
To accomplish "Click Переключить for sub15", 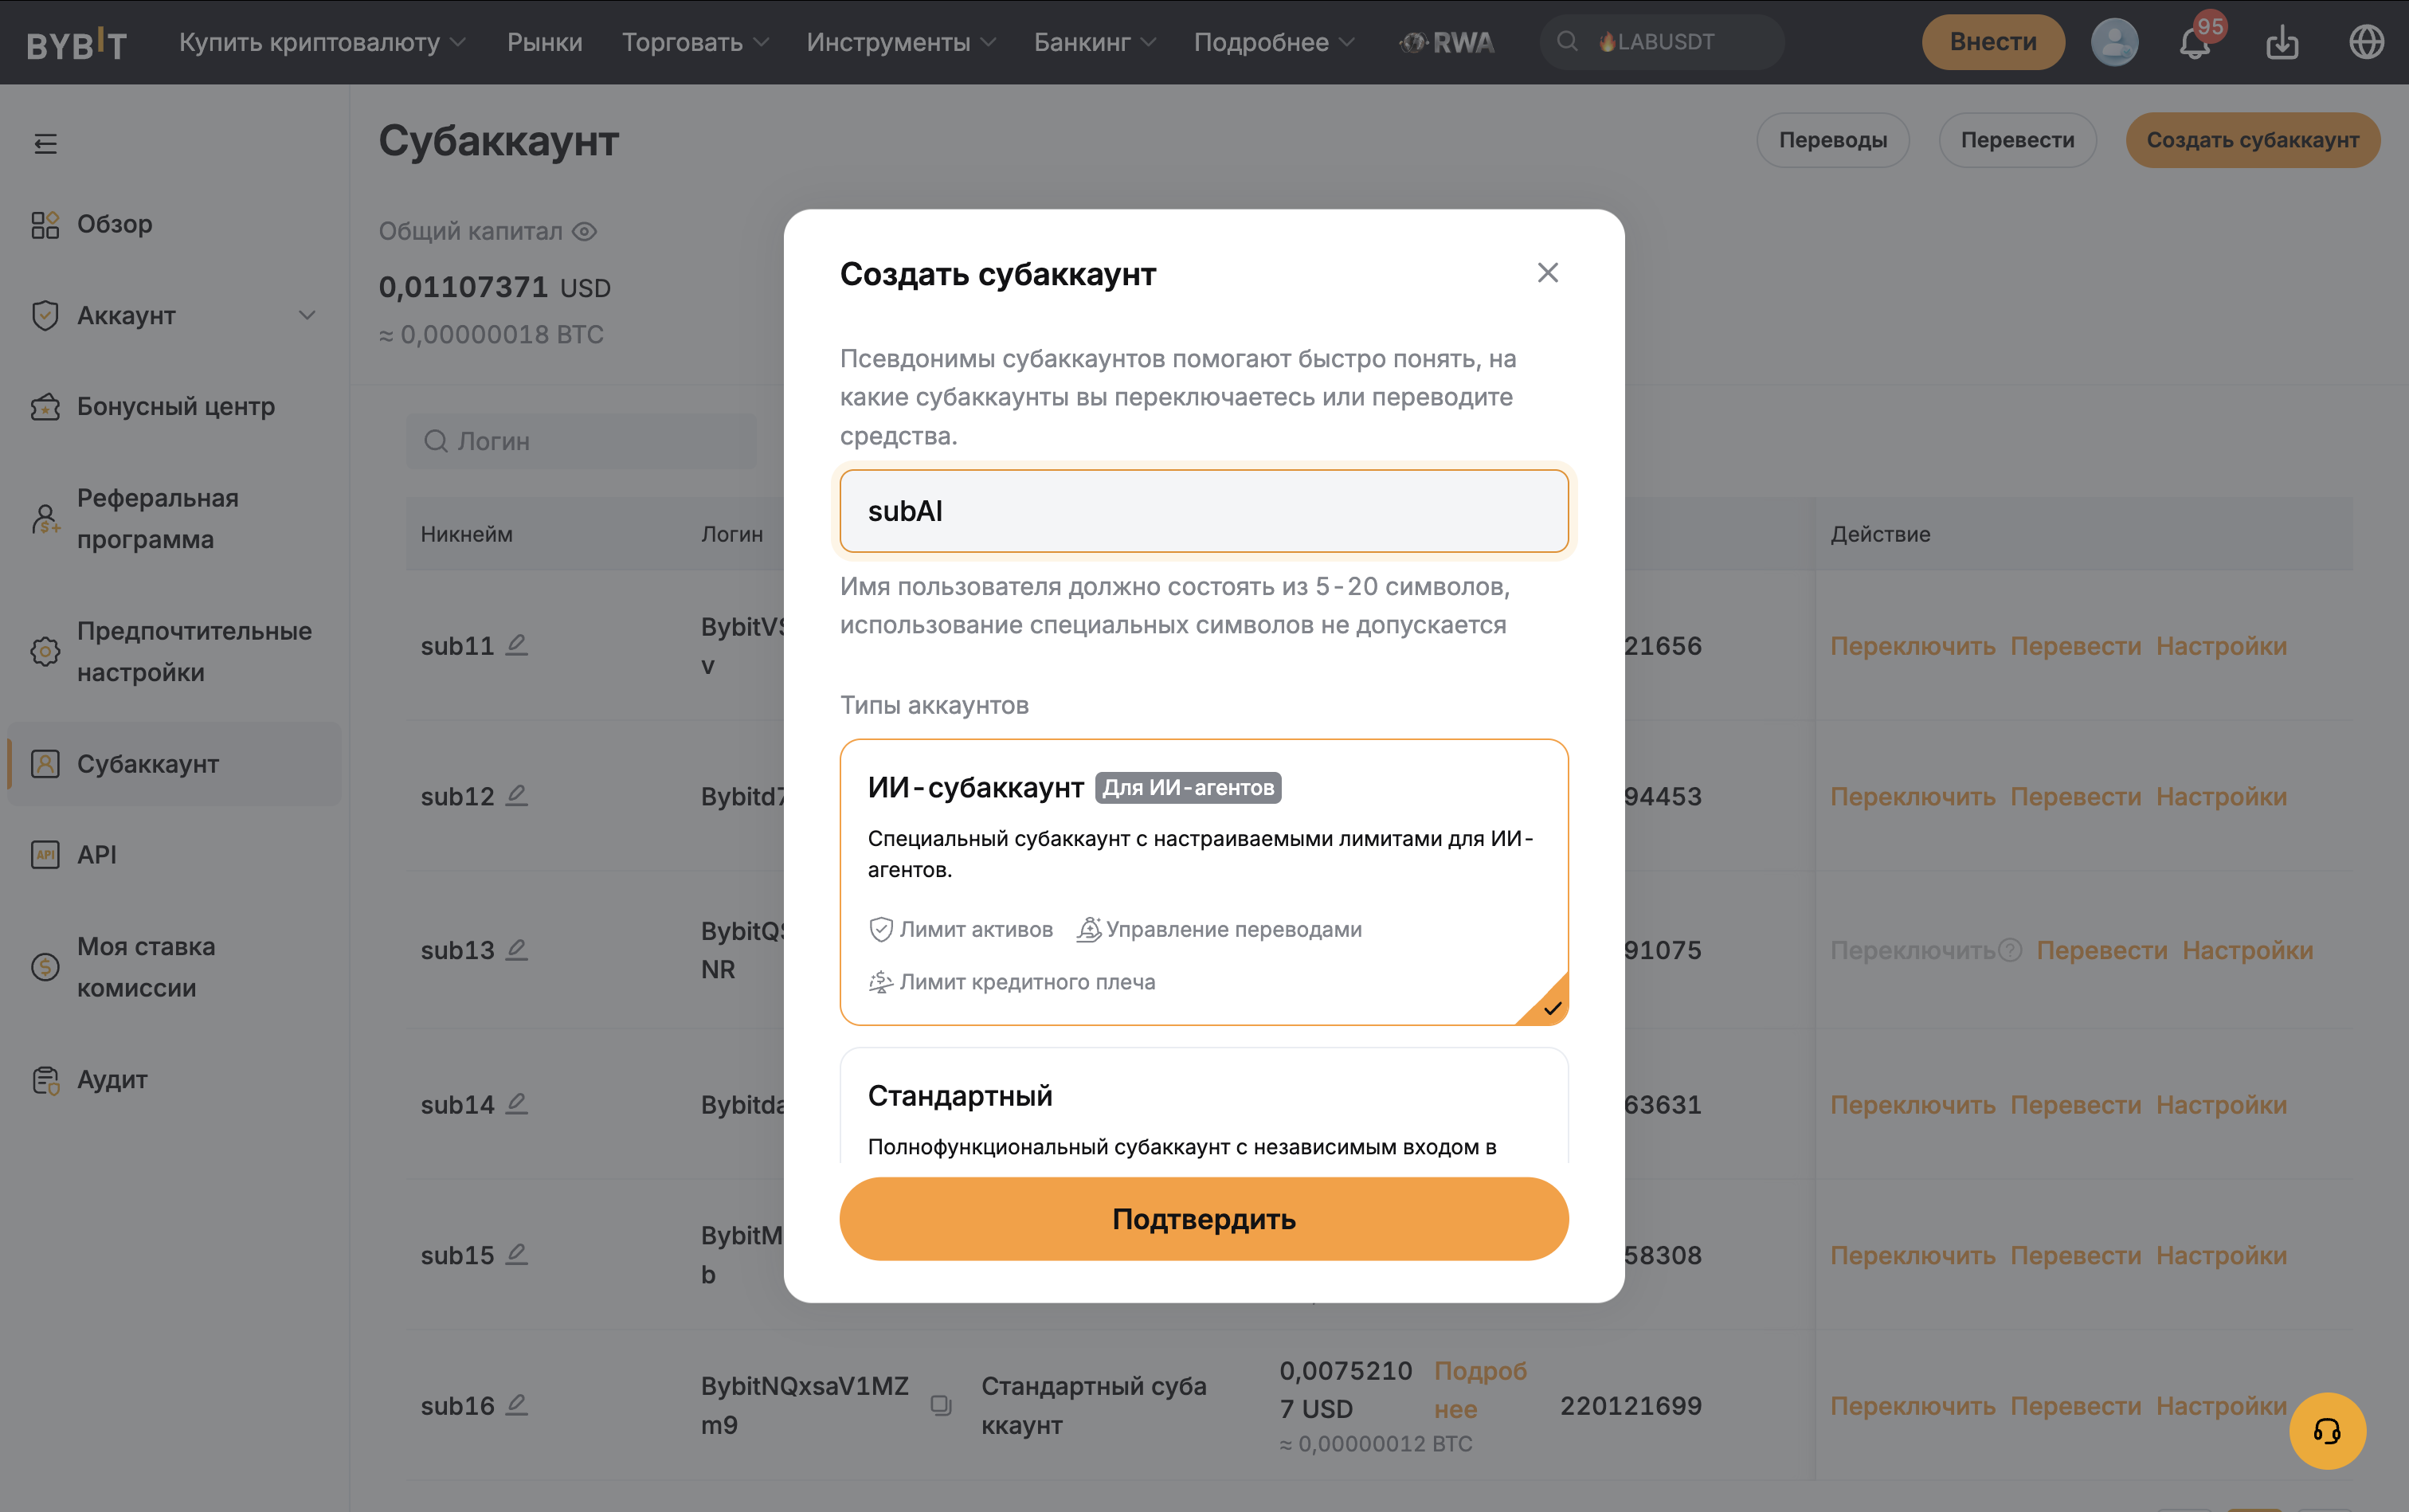I will point(1912,1255).
